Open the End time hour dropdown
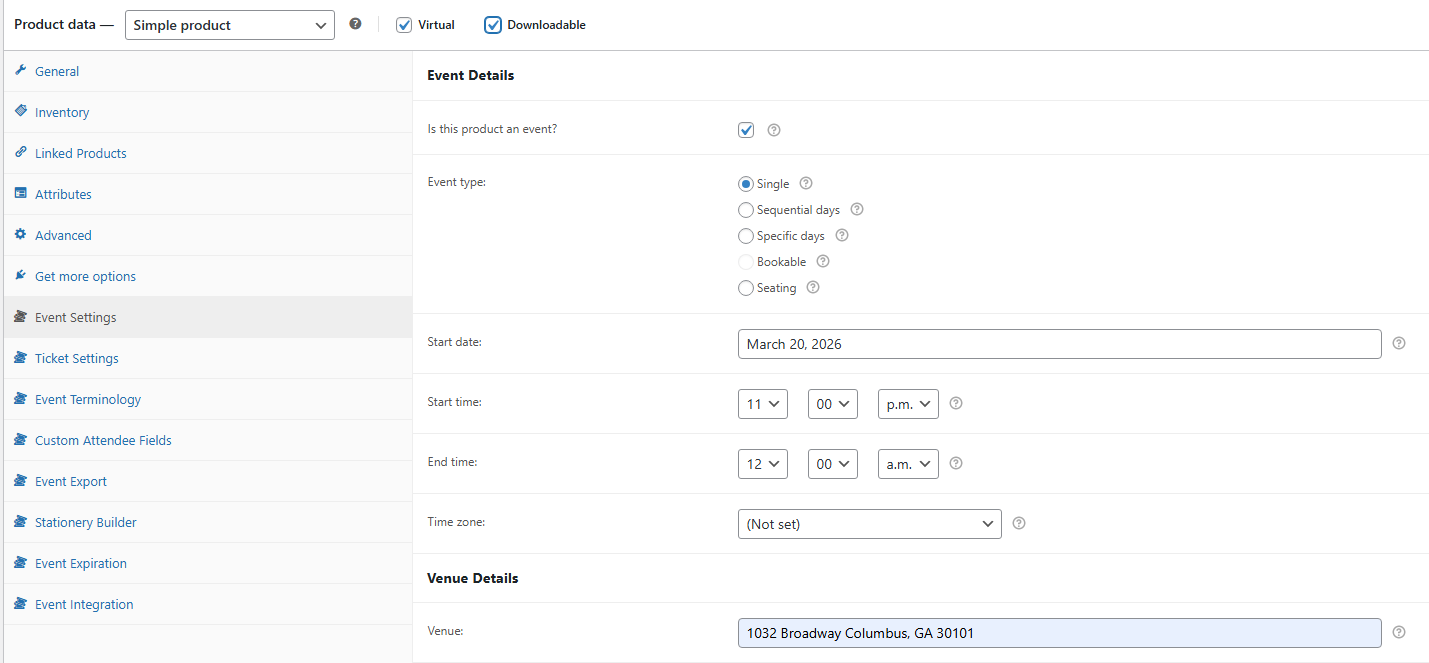The image size is (1429, 663). point(763,464)
